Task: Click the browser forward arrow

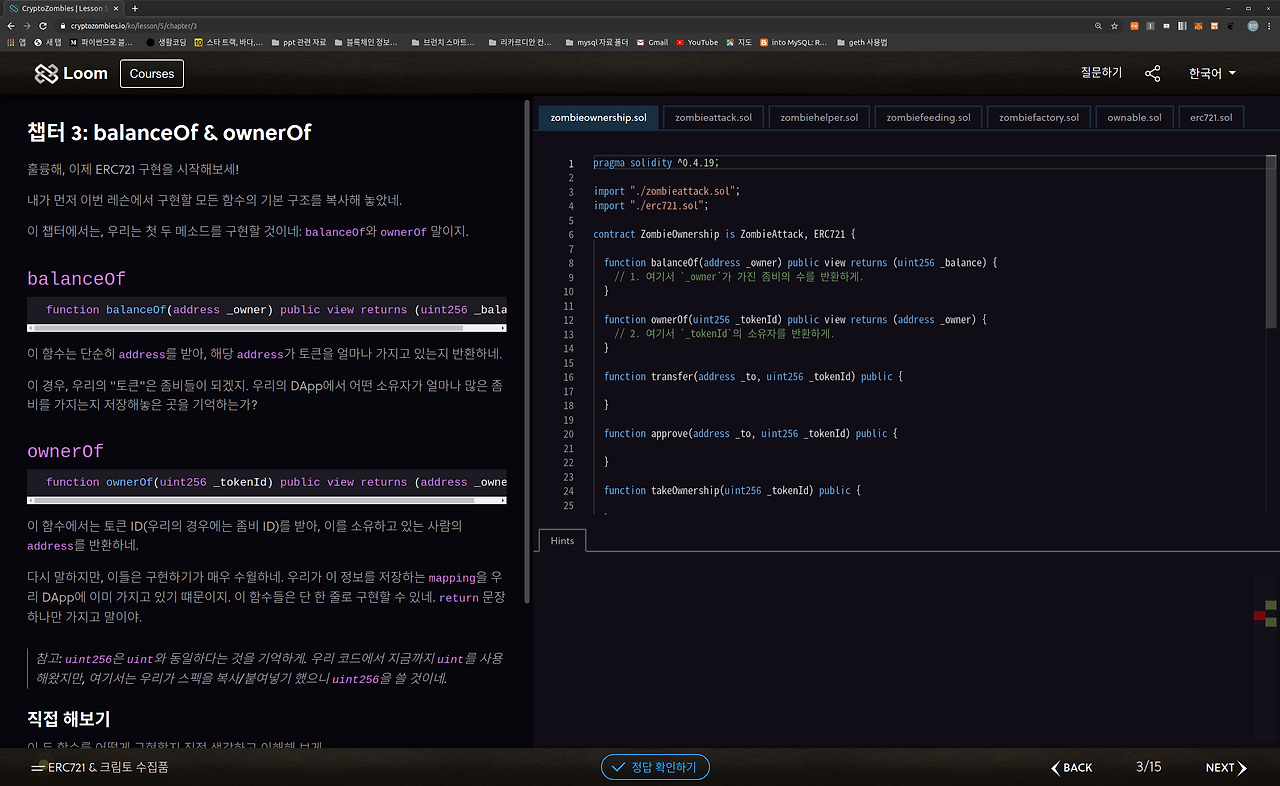Action: pos(27,25)
